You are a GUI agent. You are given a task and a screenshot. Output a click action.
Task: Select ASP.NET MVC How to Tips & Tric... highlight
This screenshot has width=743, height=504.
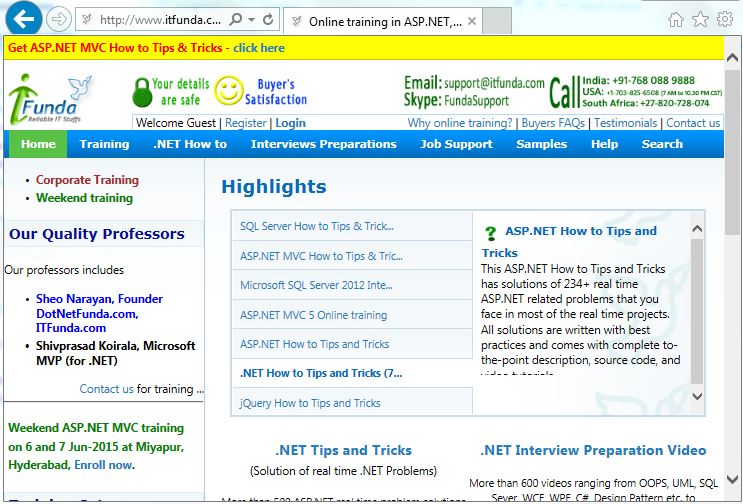point(352,256)
